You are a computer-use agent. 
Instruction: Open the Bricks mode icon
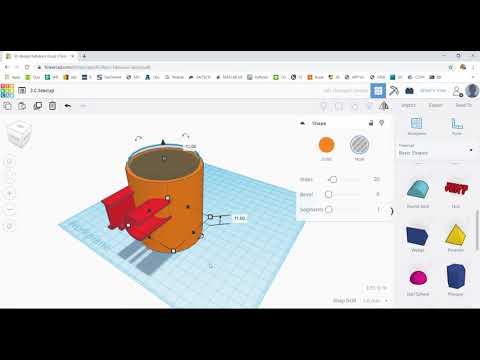pyautogui.click(x=409, y=91)
